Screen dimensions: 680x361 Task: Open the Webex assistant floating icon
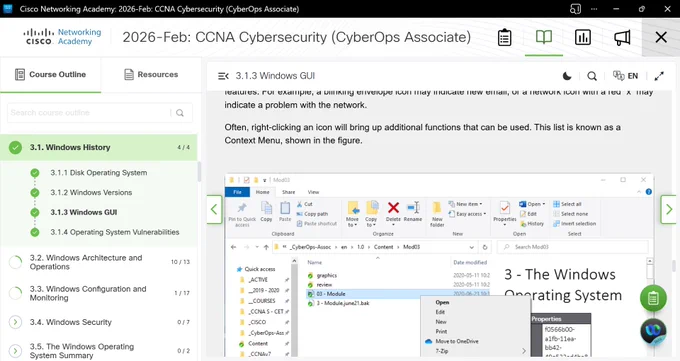coord(653,331)
